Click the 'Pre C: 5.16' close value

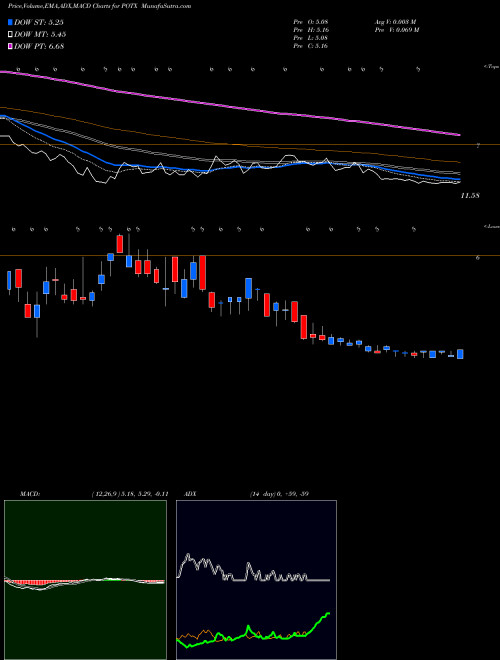point(311,46)
